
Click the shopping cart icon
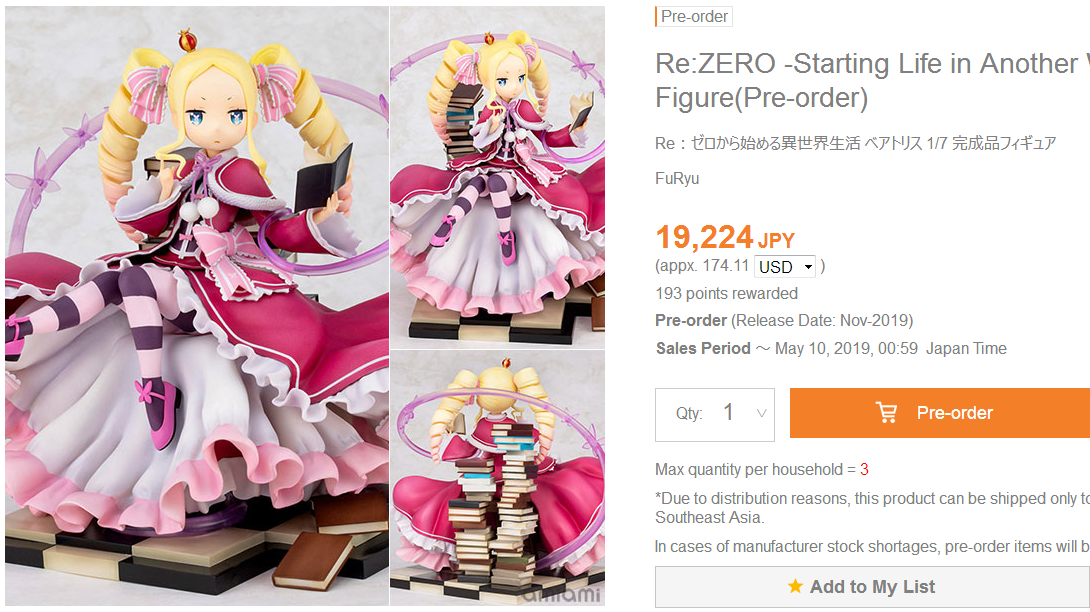pyautogui.click(x=886, y=413)
